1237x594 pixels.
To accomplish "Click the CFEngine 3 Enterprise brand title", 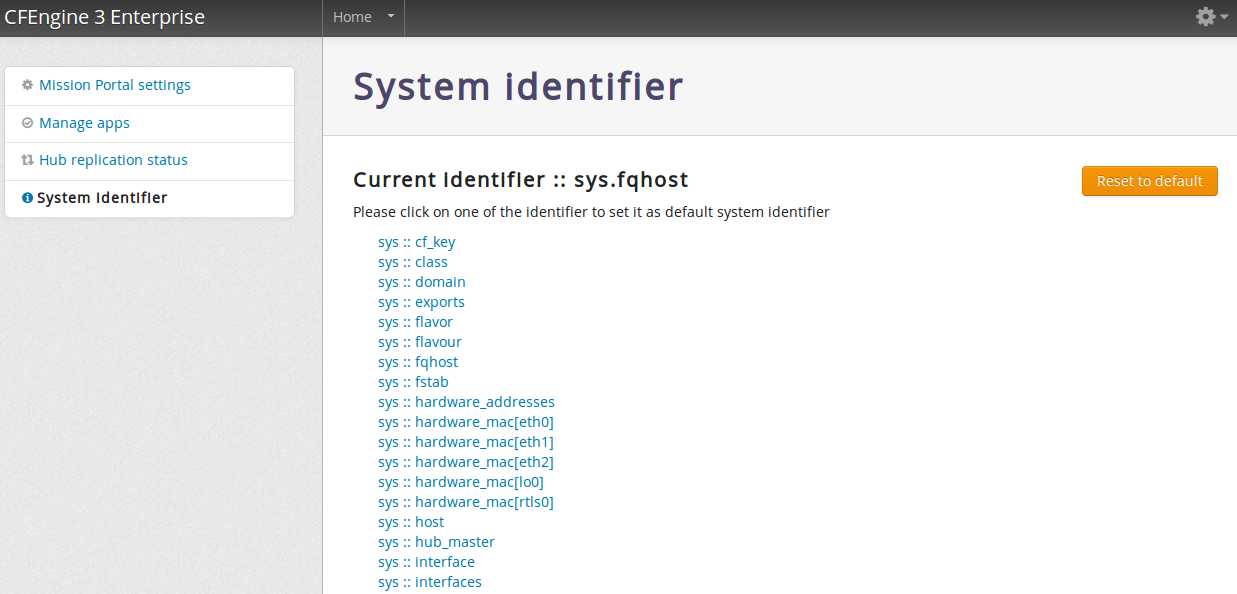I will click(x=105, y=17).
